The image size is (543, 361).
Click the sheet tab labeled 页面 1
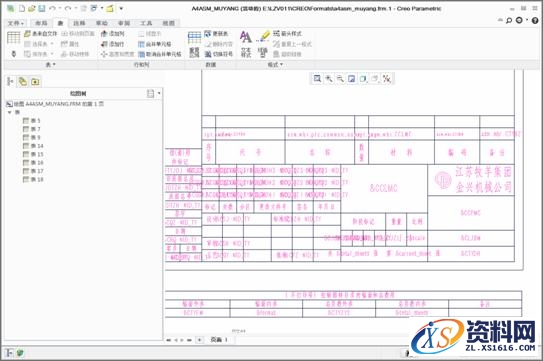point(219,340)
